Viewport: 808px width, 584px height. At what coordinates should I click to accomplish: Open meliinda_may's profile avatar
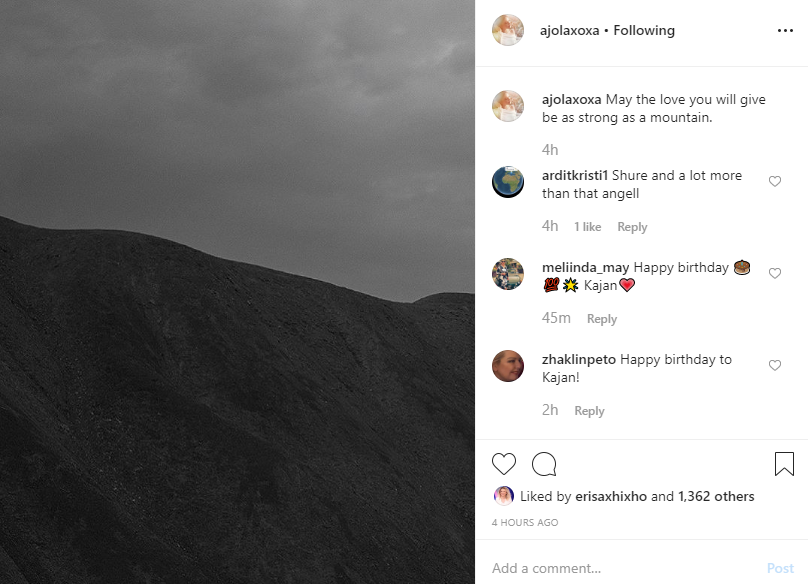tap(508, 274)
